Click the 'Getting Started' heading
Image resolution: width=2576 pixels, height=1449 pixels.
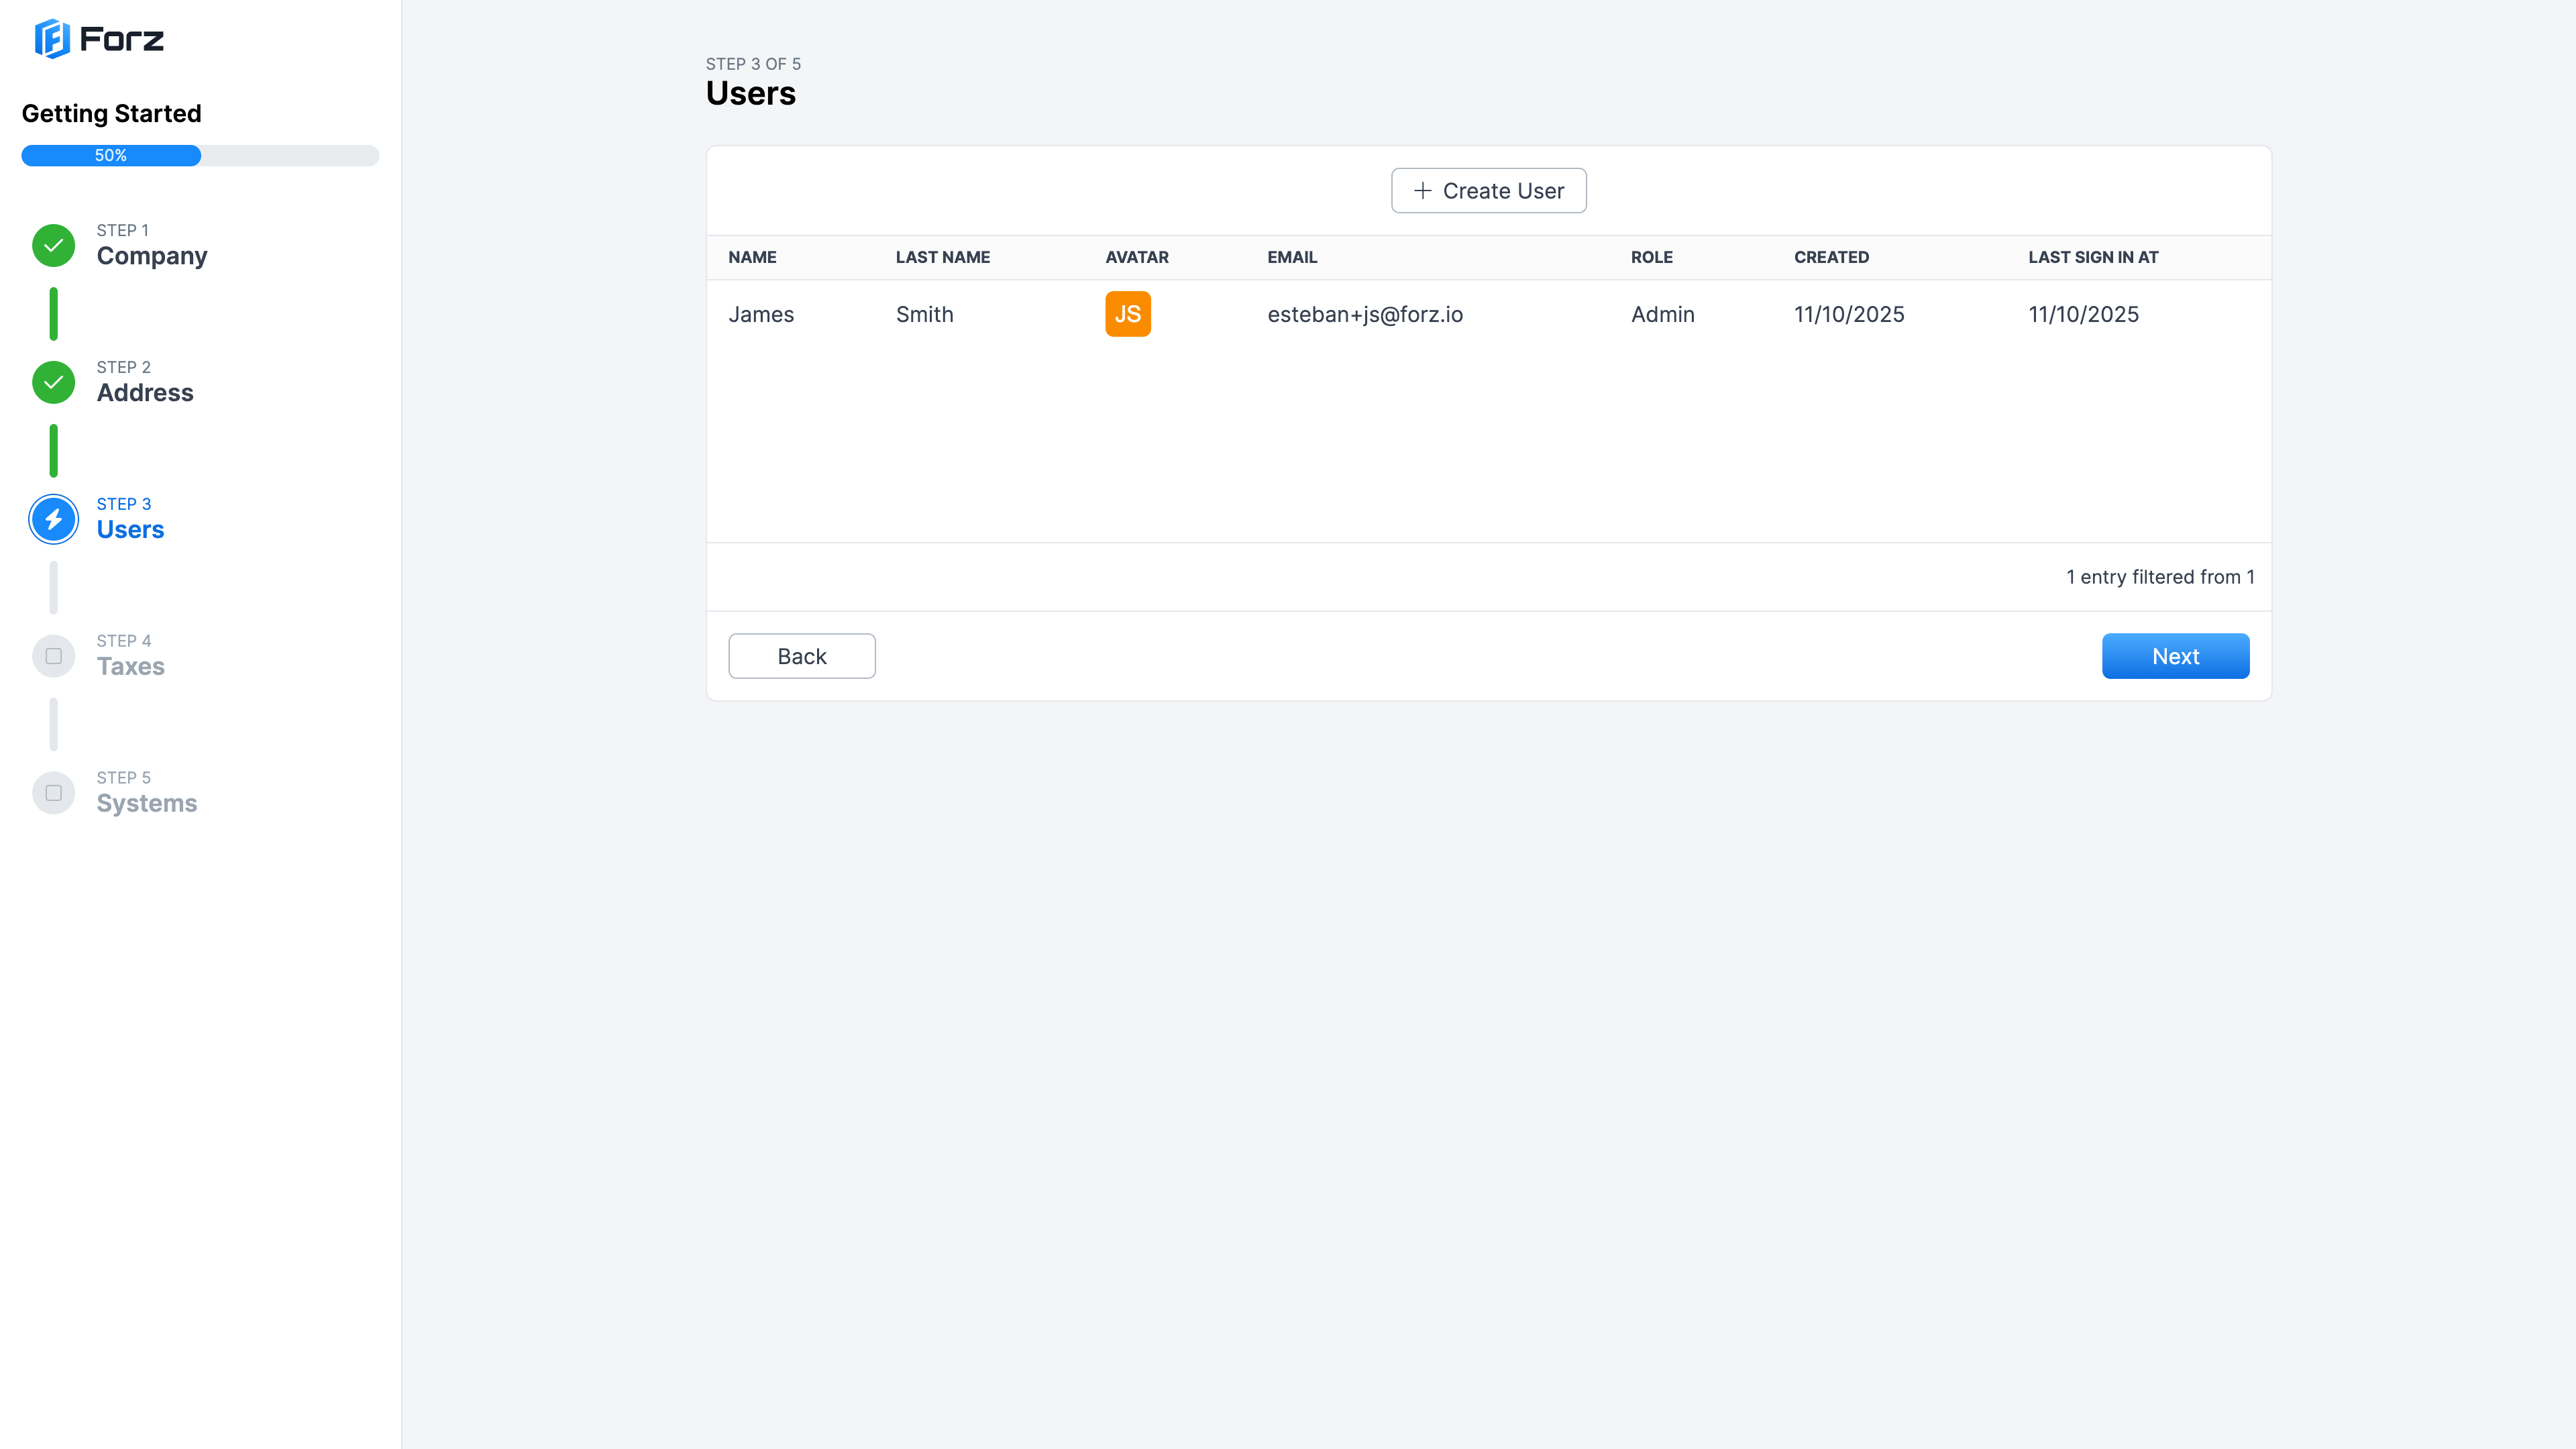point(112,113)
